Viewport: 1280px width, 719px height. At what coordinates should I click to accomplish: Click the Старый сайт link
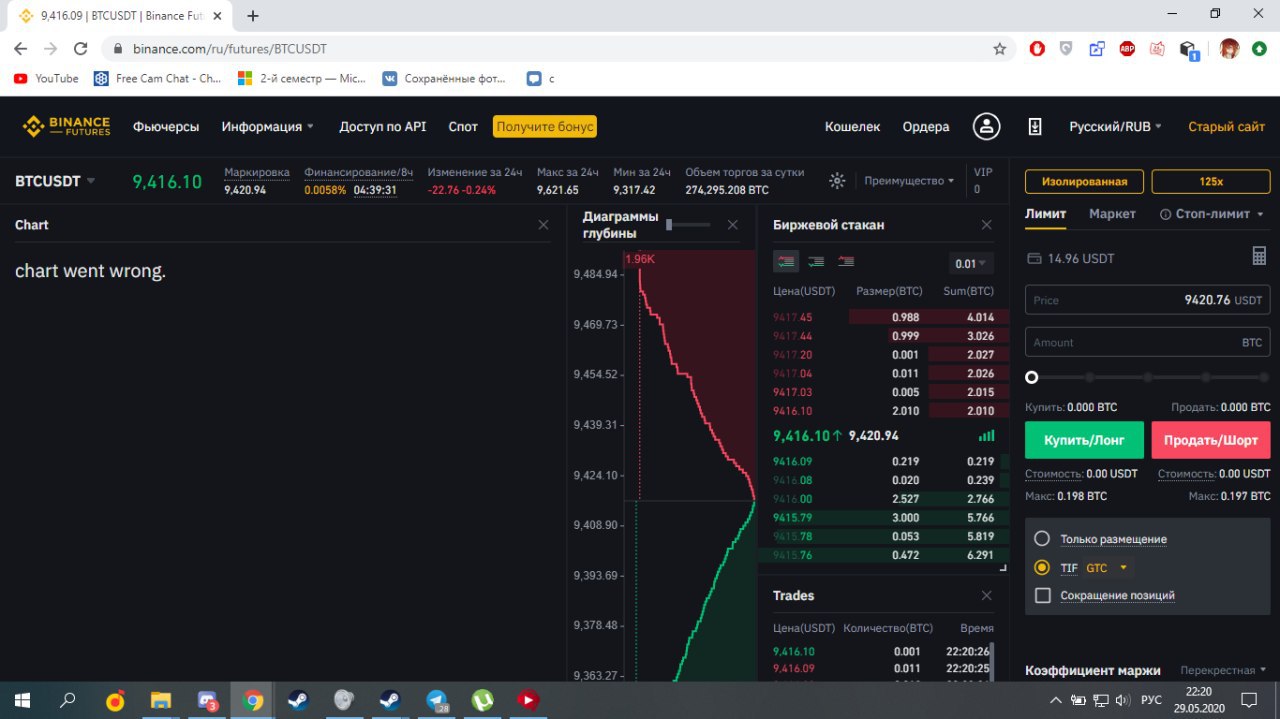[1226, 126]
